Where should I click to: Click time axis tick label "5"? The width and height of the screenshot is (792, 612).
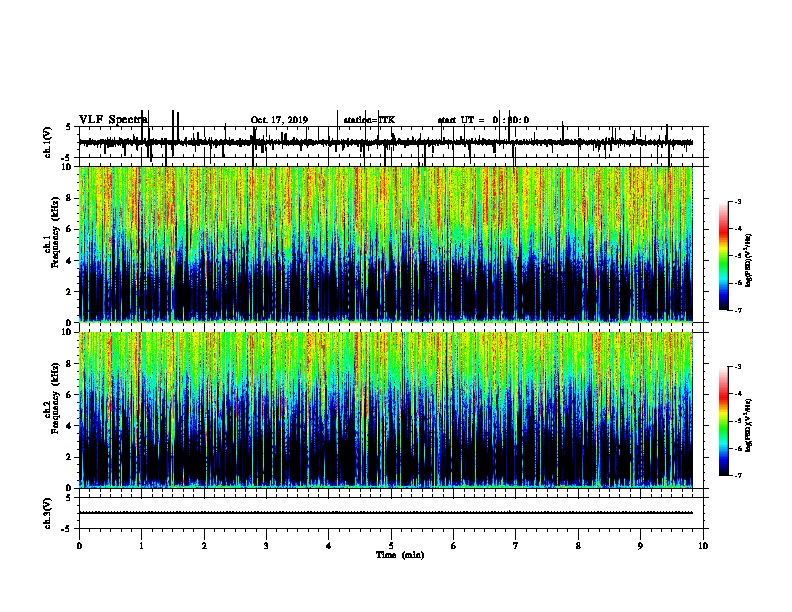[x=391, y=546]
